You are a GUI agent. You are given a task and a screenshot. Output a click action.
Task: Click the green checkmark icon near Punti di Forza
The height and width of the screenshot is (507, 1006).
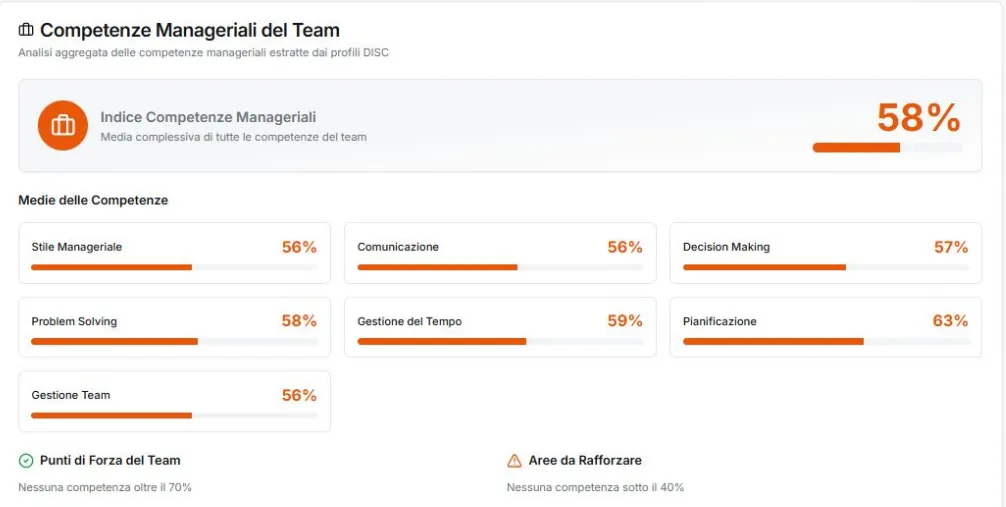click(x=26, y=461)
